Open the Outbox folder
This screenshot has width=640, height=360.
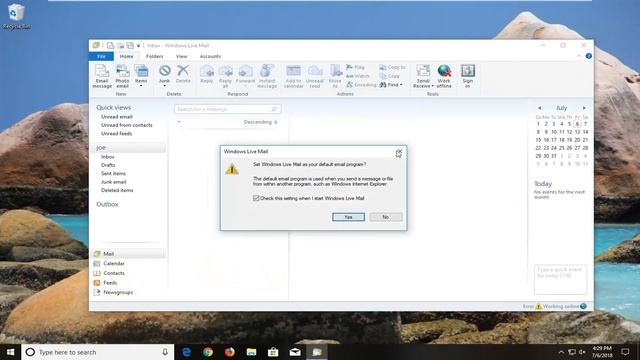pos(107,204)
